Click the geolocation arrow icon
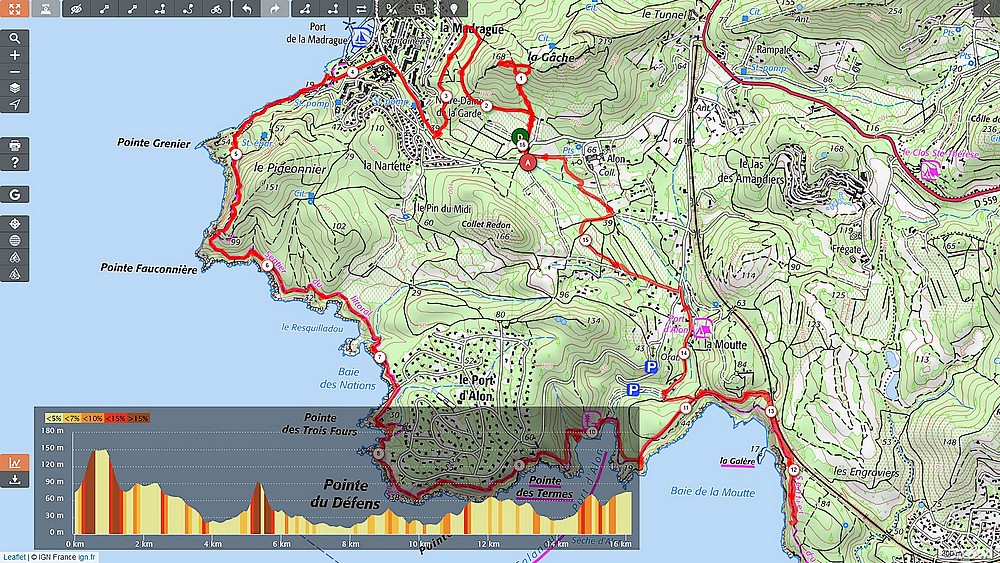1000x563 pixels. [15, 105]
